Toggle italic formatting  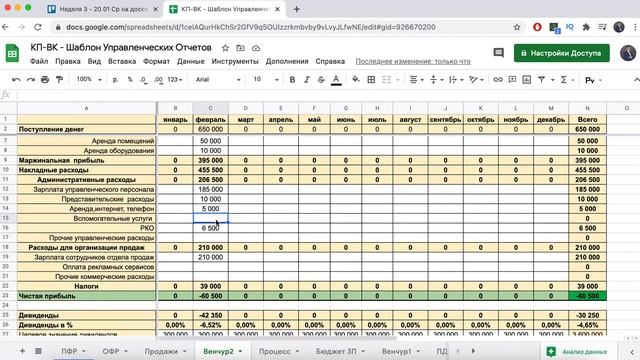[x=307, y=80]
